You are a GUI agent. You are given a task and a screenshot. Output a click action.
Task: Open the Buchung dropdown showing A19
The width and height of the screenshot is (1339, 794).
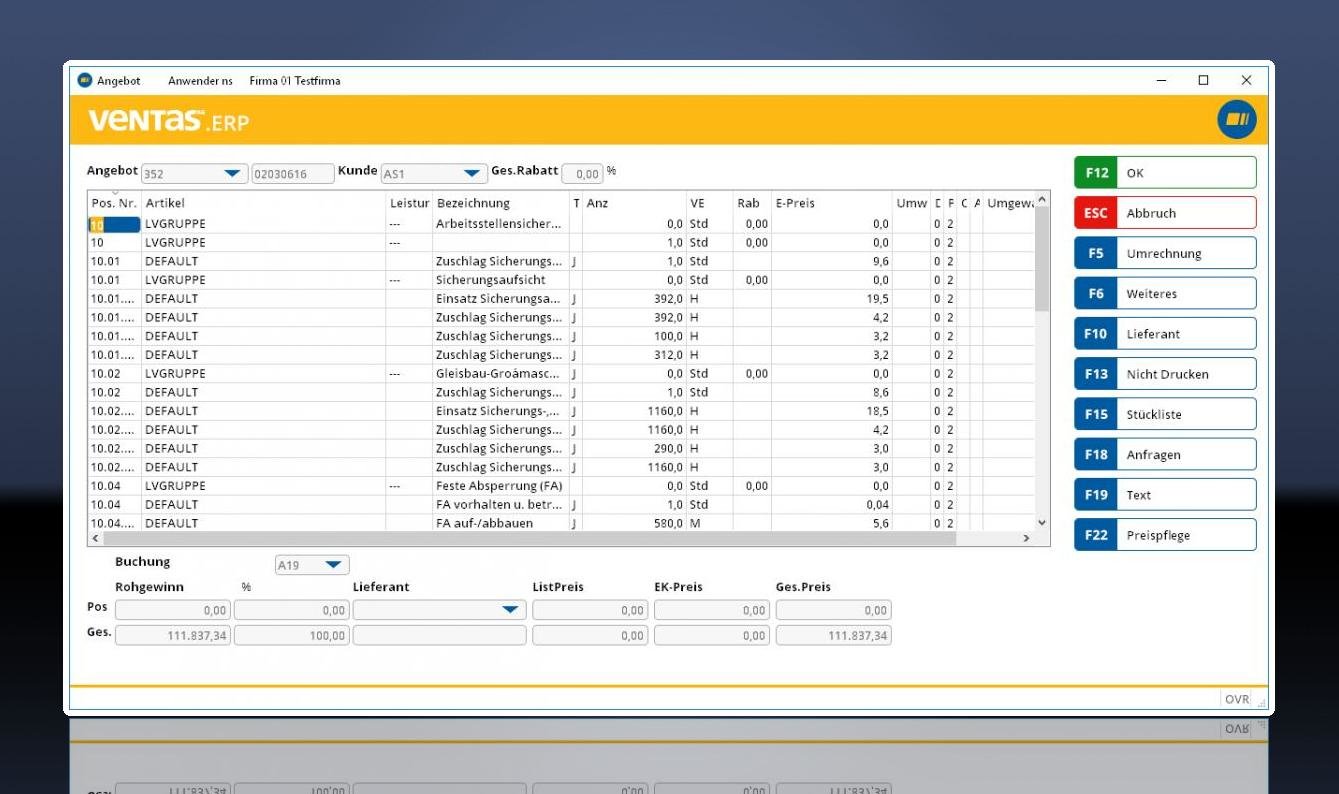tap(333, 565)
